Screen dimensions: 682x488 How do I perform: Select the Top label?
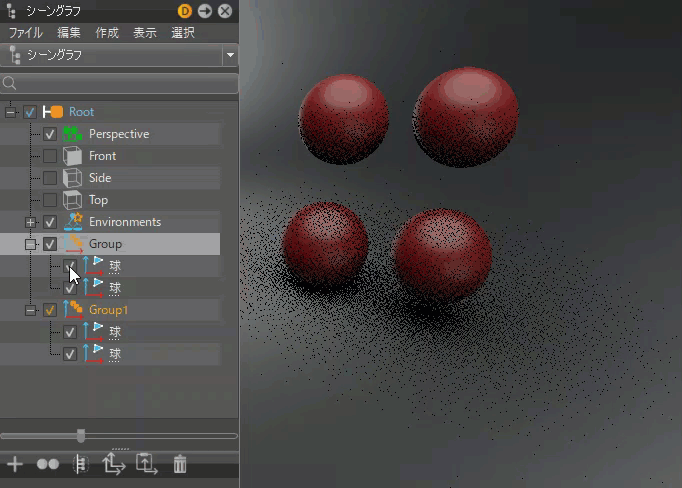tap(98, 200)
